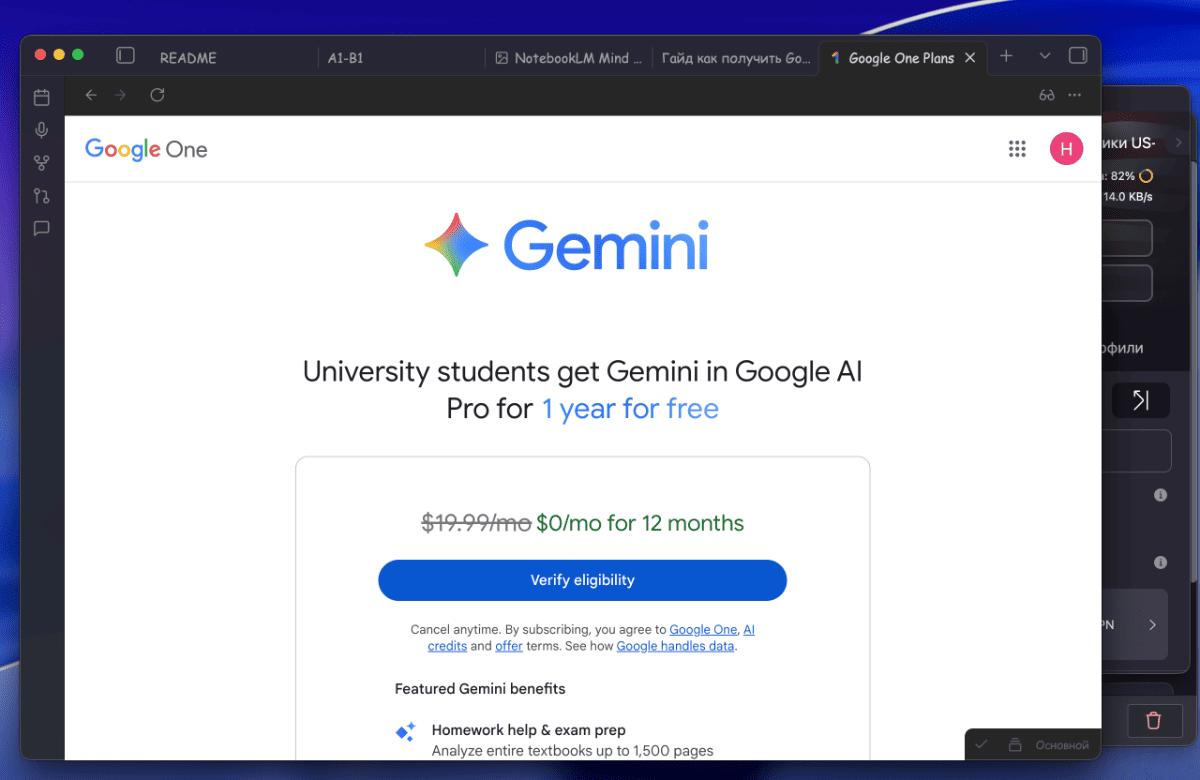Start the audio recorder microphone icon

41,130
